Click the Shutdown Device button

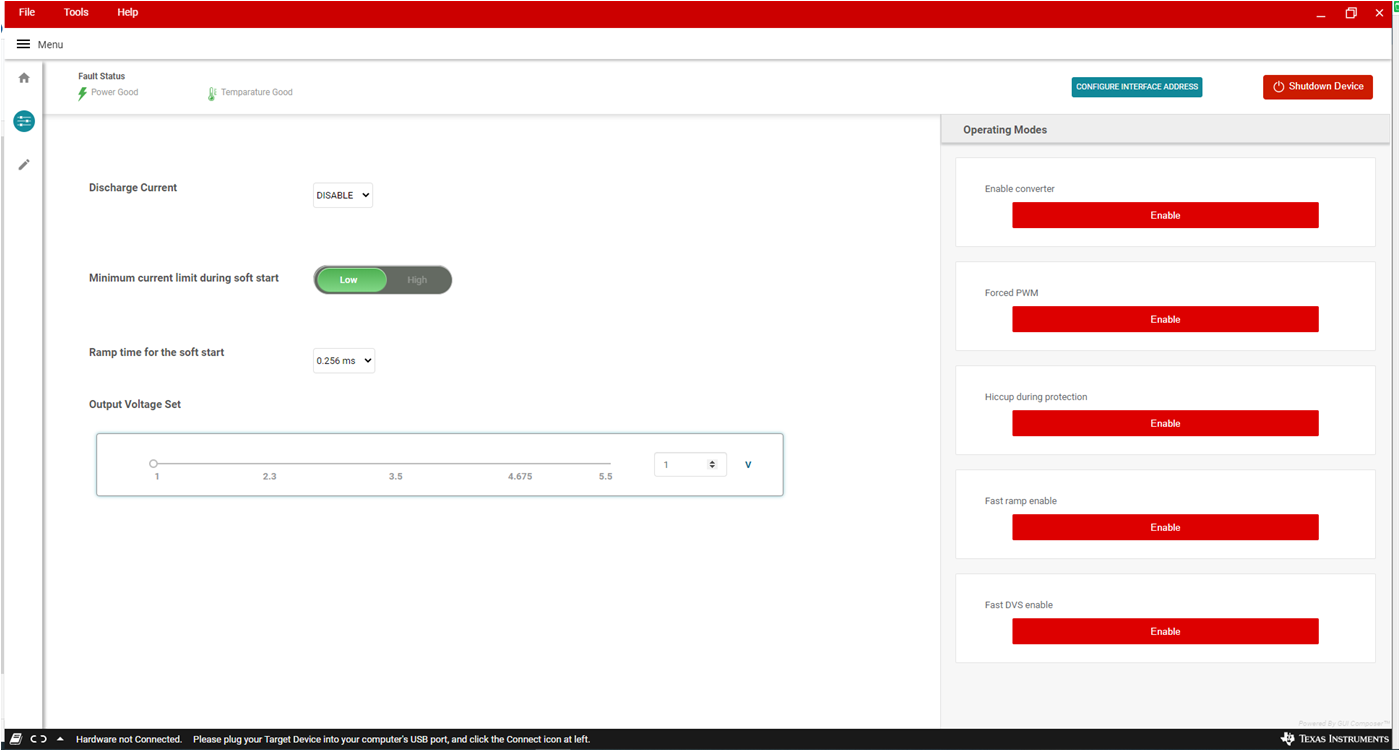click(1317, 87)
